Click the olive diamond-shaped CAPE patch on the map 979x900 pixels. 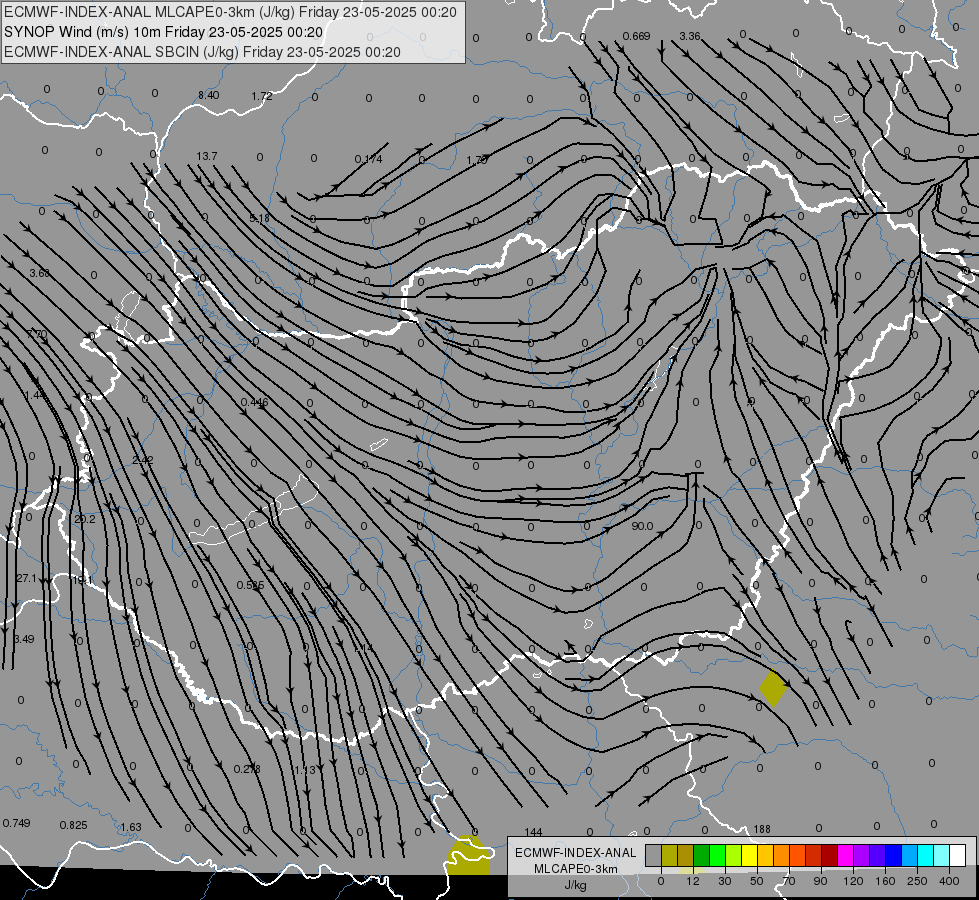pos(774,688)
